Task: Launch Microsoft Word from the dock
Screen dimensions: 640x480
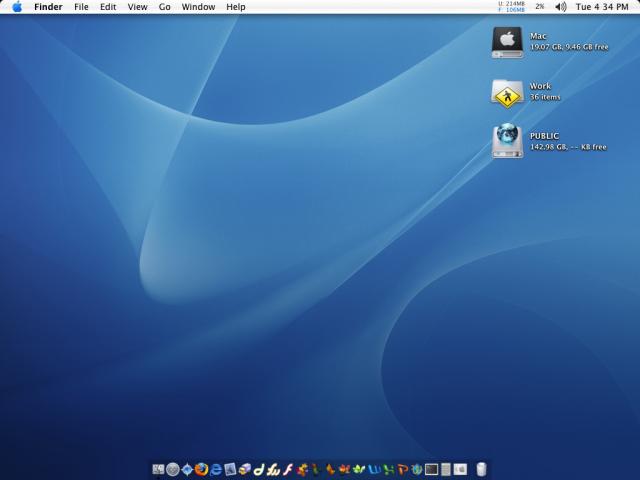Action: point(374,469)
